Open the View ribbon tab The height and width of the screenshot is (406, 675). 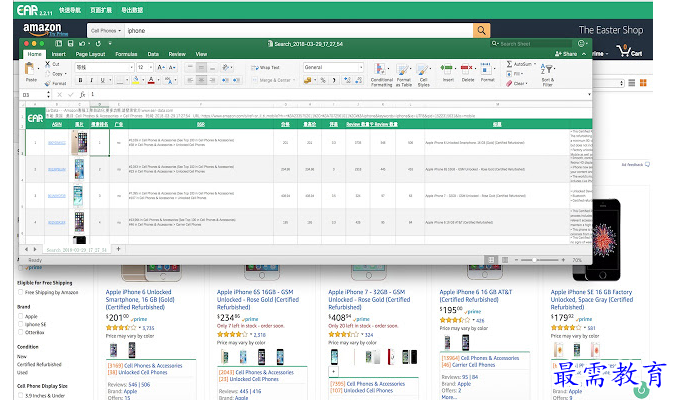point(201,54)
